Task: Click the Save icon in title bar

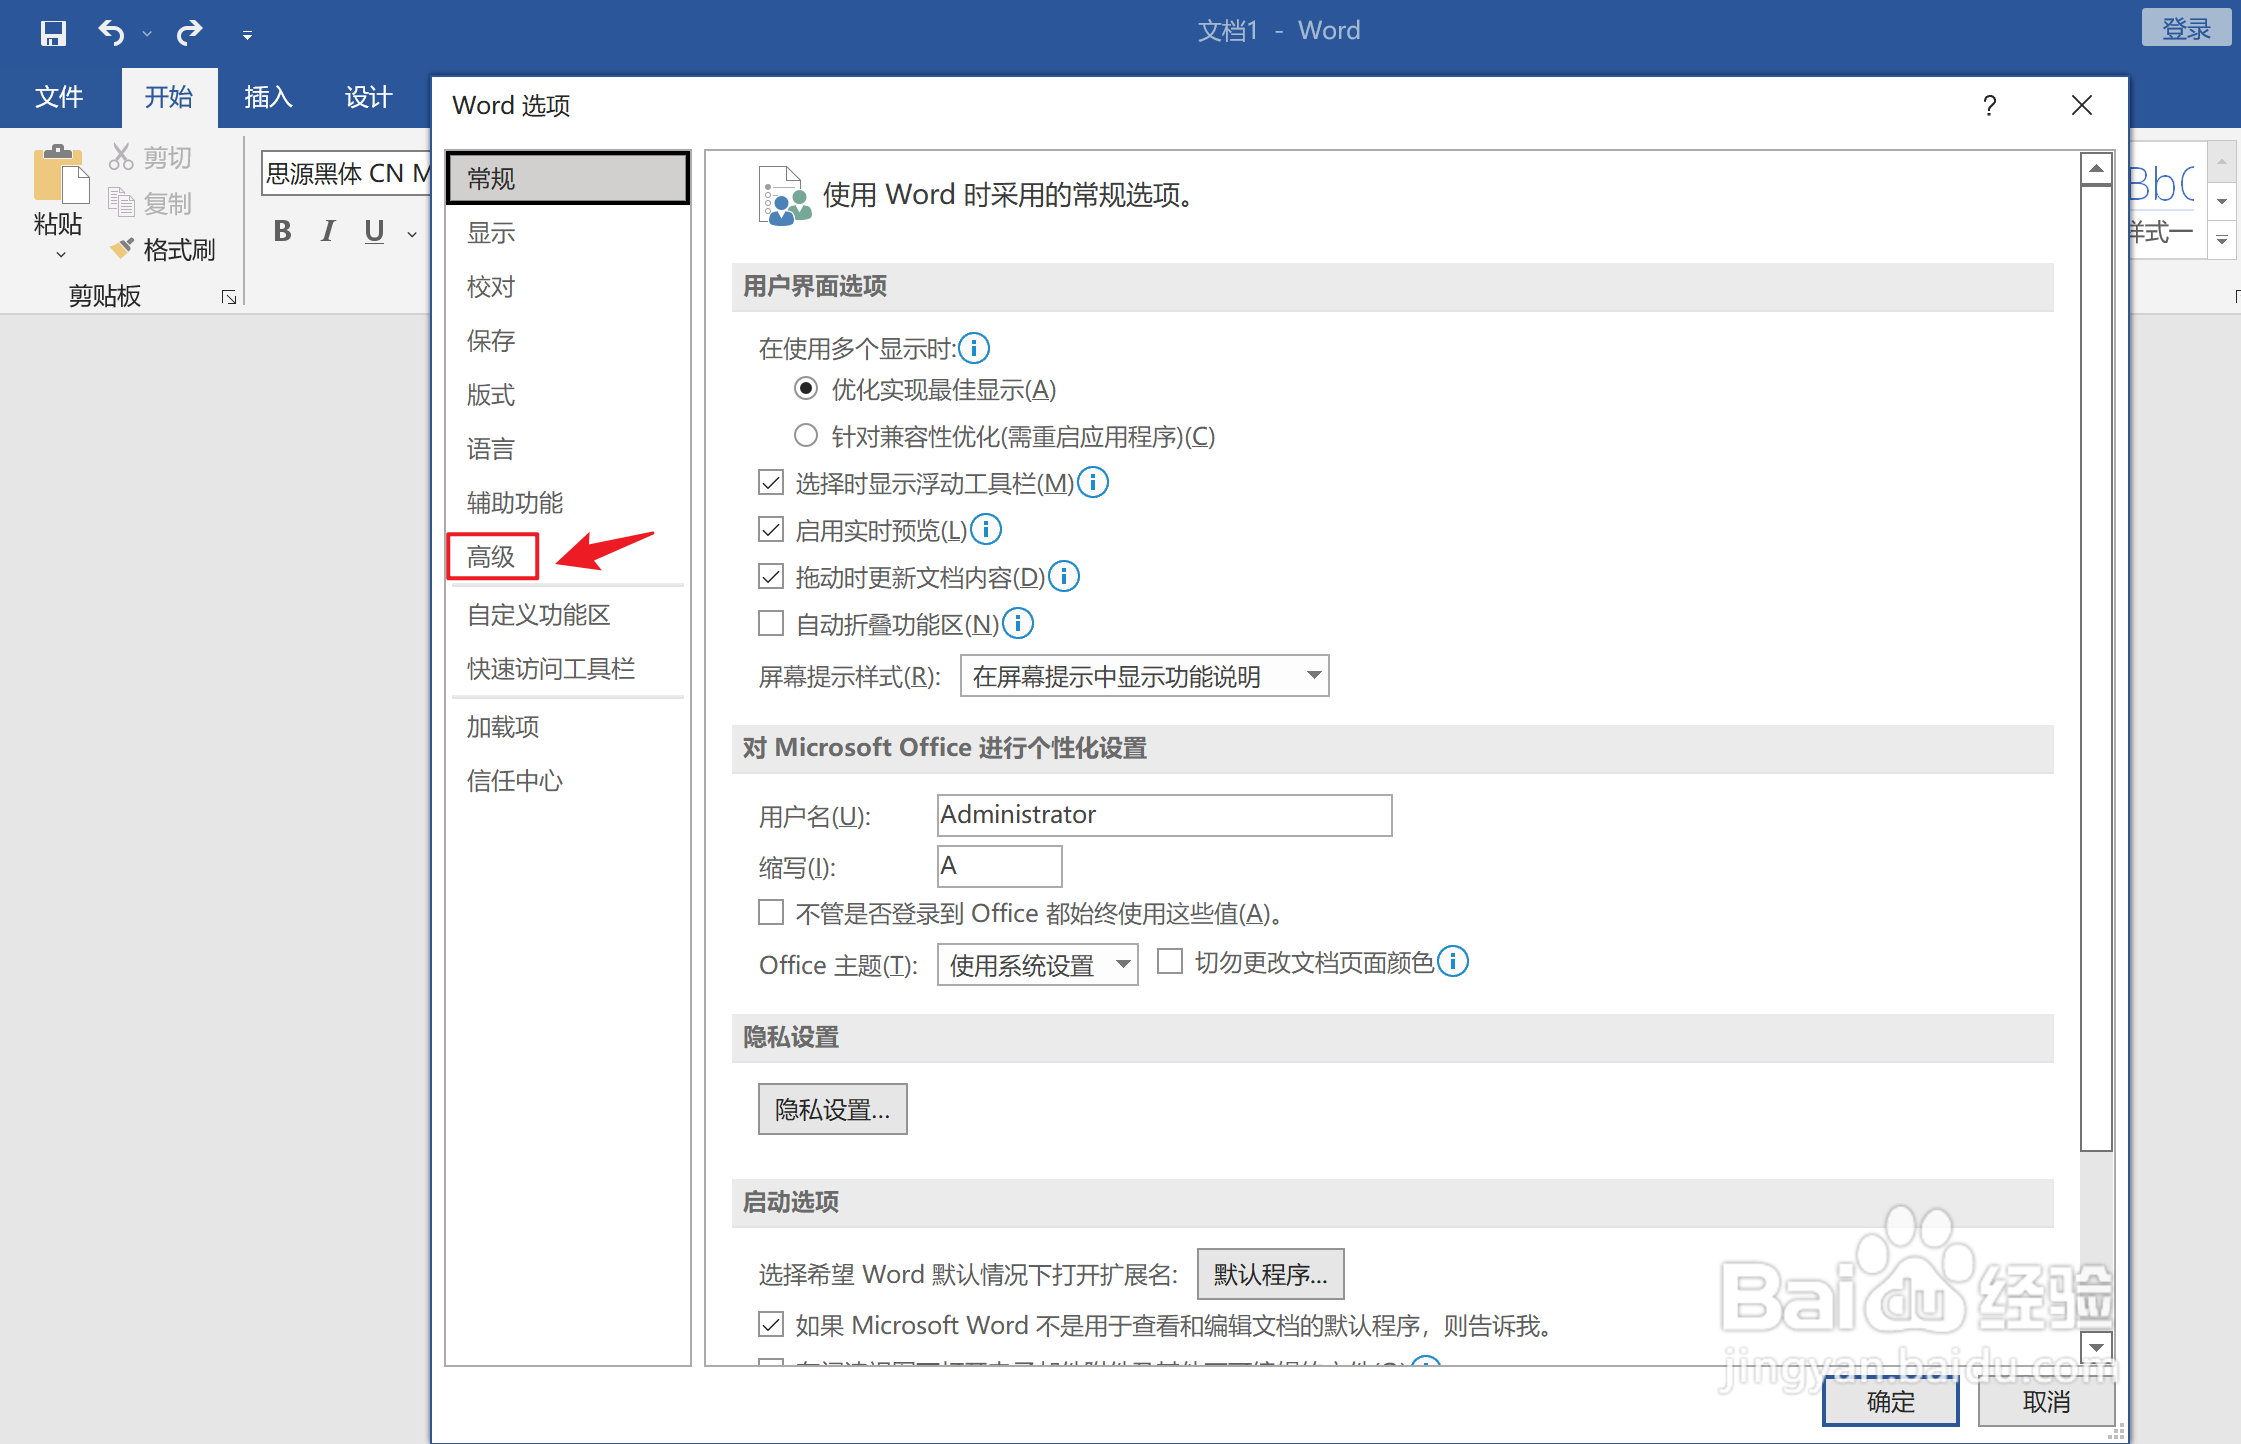Action: (x=53, y=33)
